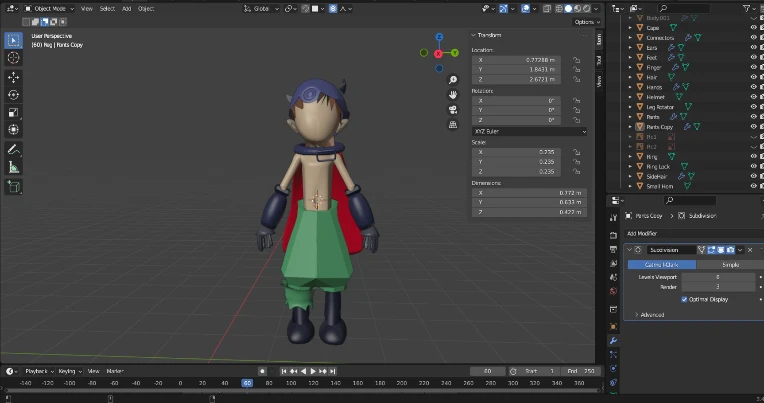Open the Select menu
Image resolution: width=764 pixels, height=403 pixels.
[x=107, y=9]
